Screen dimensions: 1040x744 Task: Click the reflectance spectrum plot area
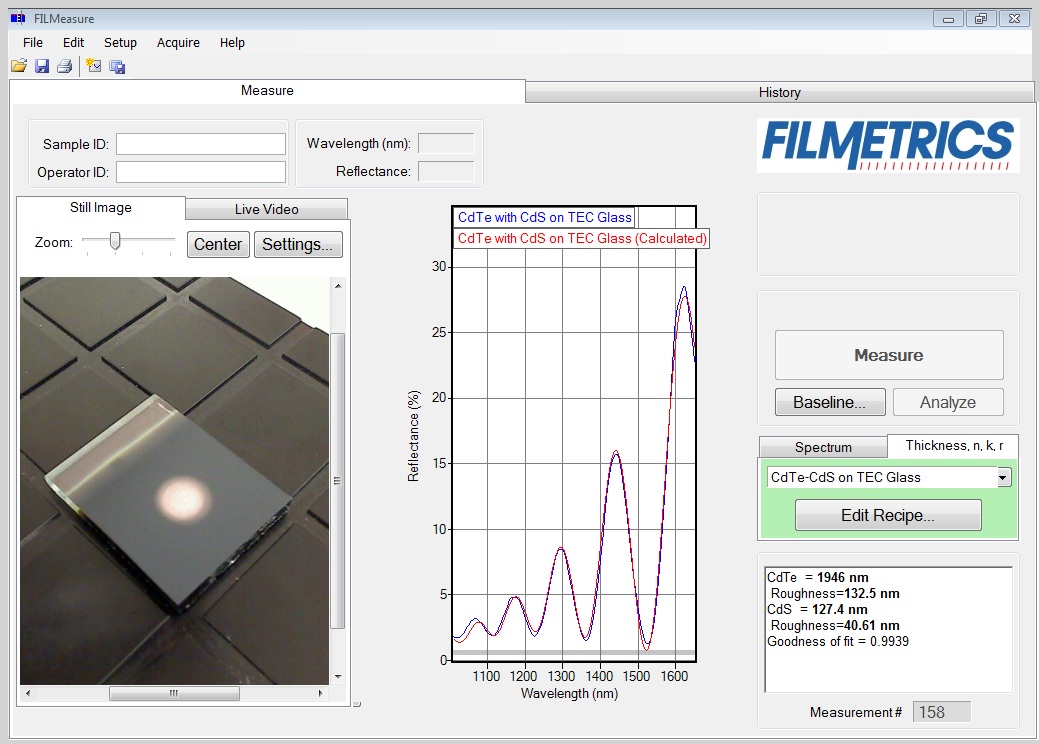click(x=574, y=434)
